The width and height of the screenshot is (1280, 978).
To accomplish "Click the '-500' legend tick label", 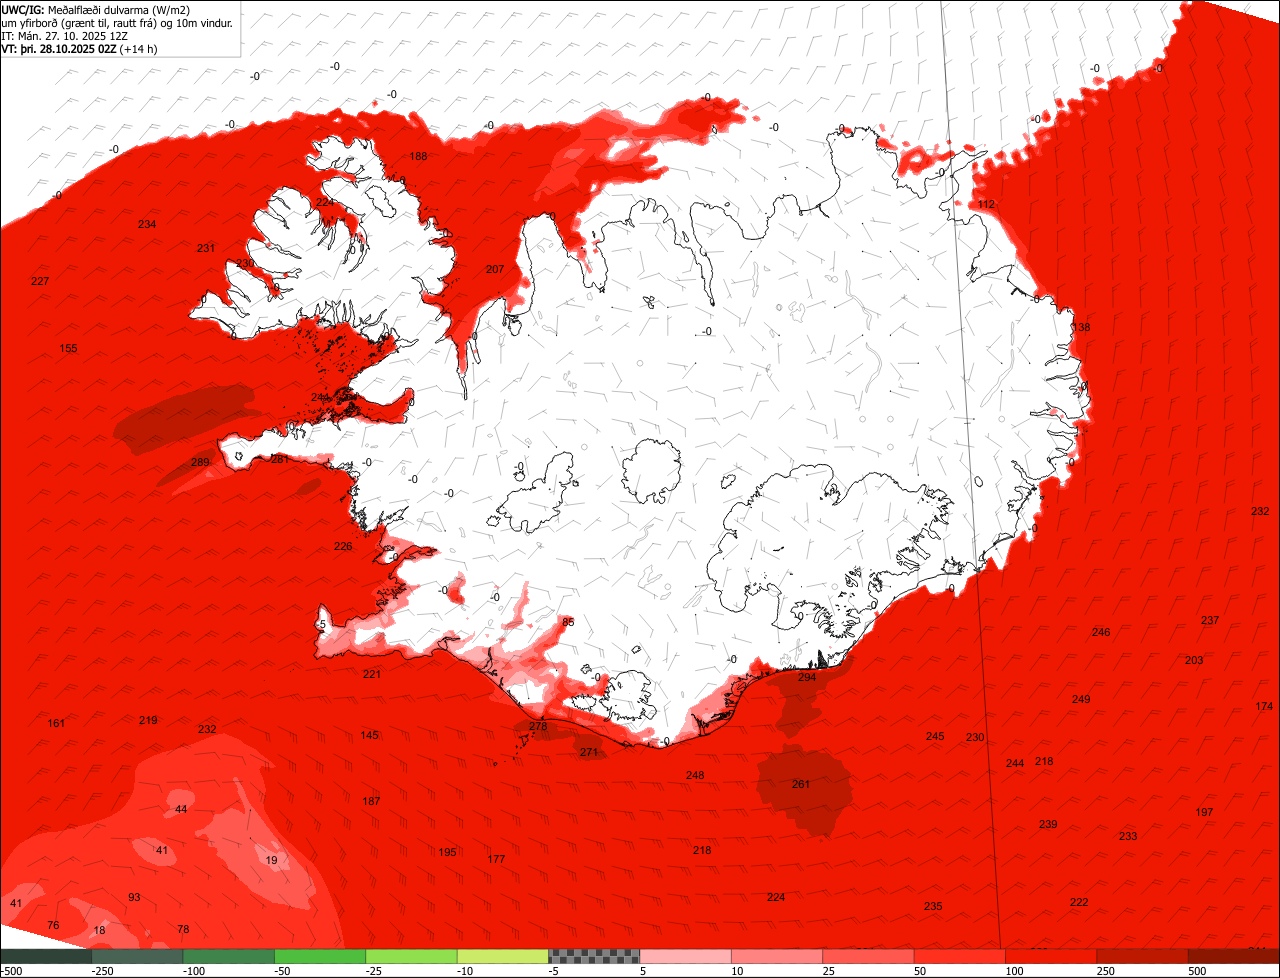I will (11, 971).
